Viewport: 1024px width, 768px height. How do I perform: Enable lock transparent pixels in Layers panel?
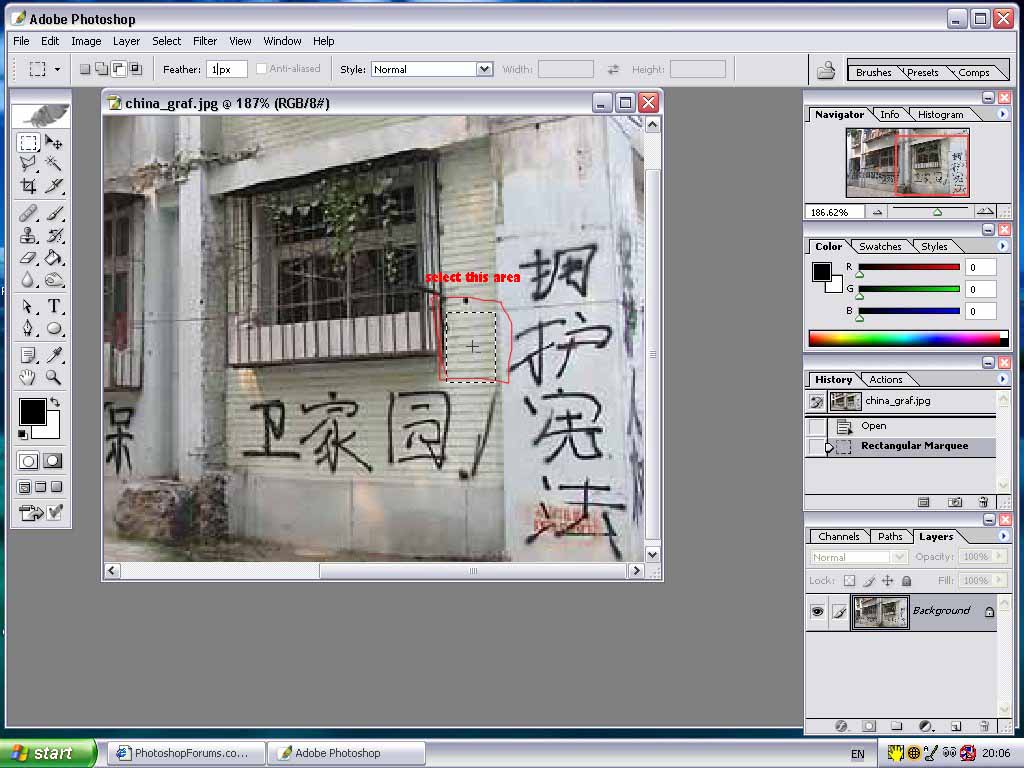coord(850,580)
